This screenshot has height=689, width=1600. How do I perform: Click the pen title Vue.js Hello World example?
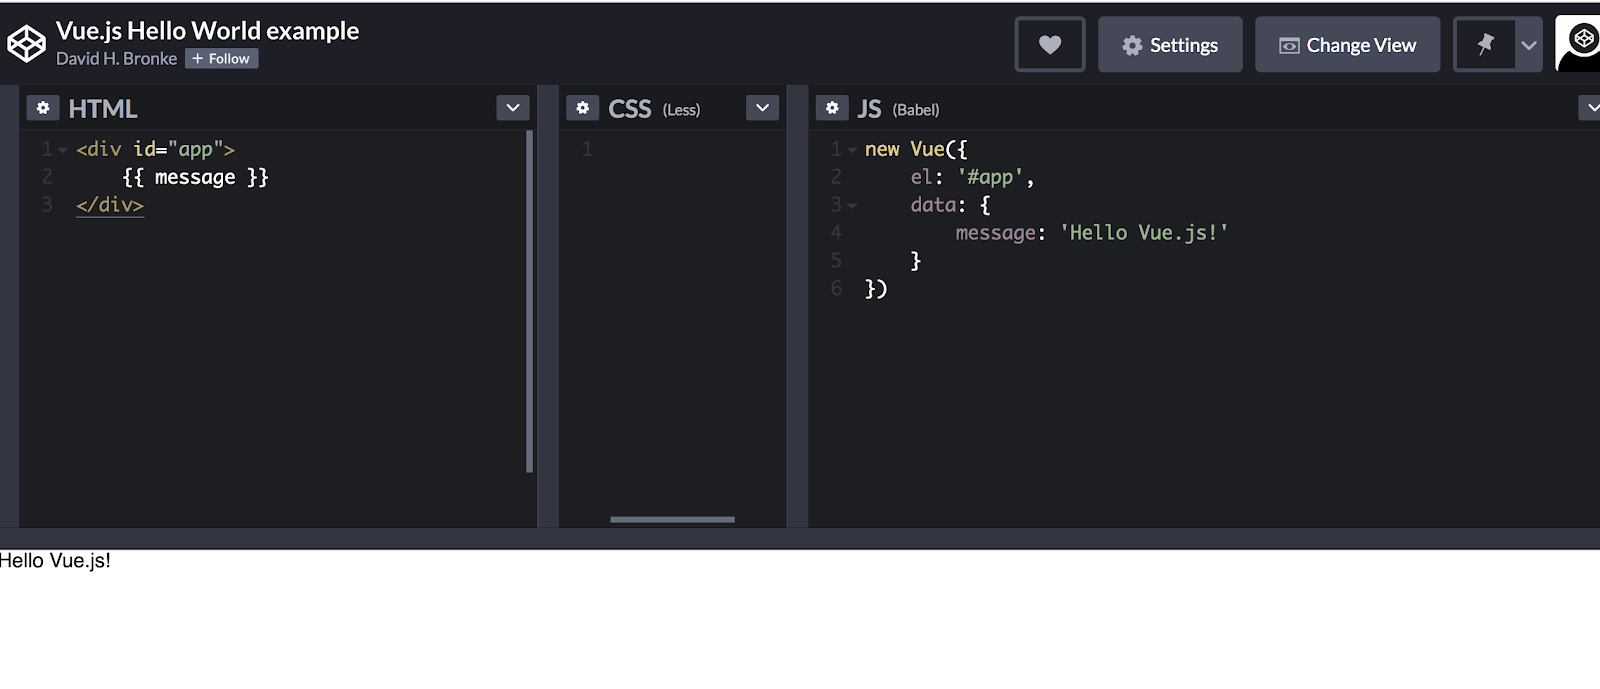pyautogui.click(x=207, y=31)
